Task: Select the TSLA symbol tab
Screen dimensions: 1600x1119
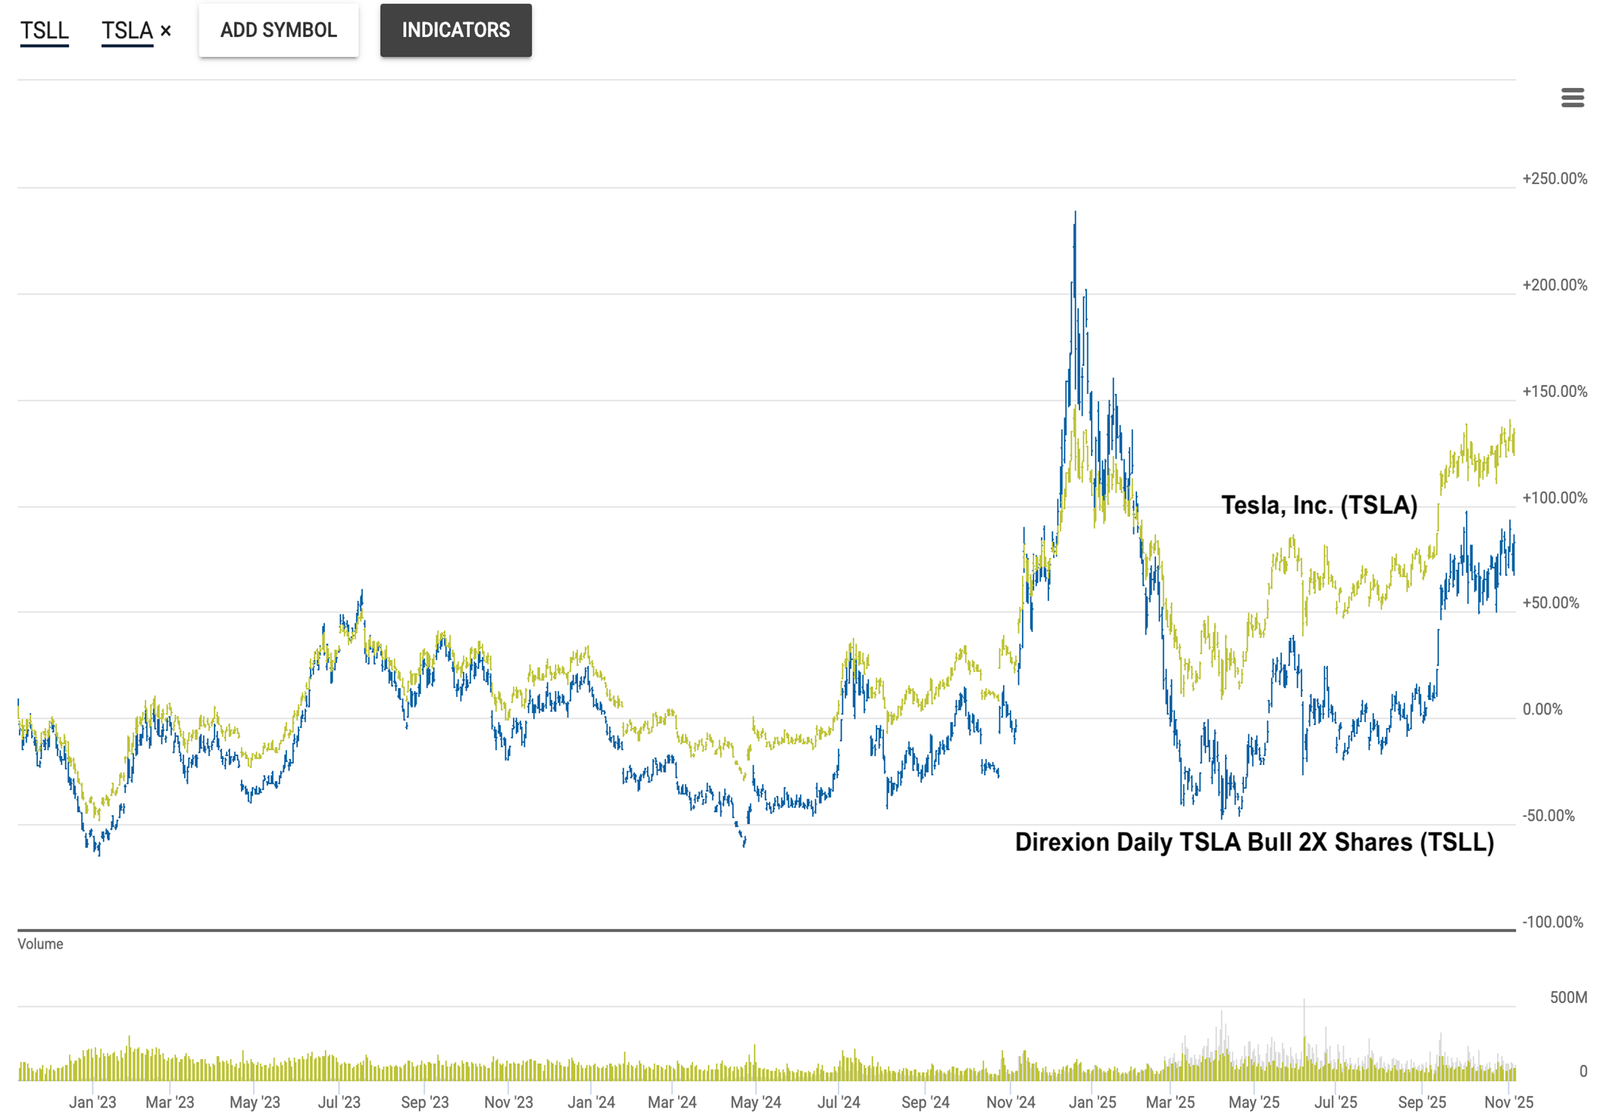Action: click(127, 31)
